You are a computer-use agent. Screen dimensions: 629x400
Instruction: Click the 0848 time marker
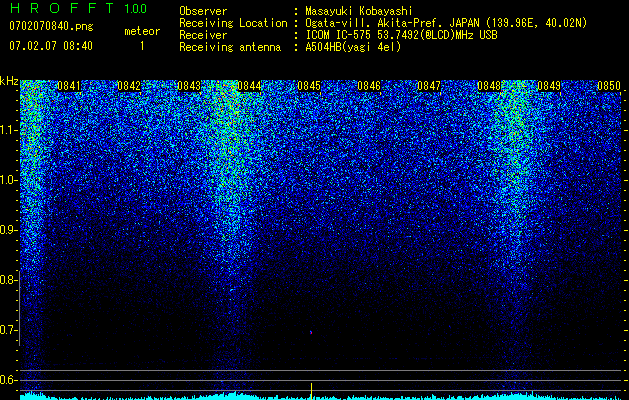point(489,86)
